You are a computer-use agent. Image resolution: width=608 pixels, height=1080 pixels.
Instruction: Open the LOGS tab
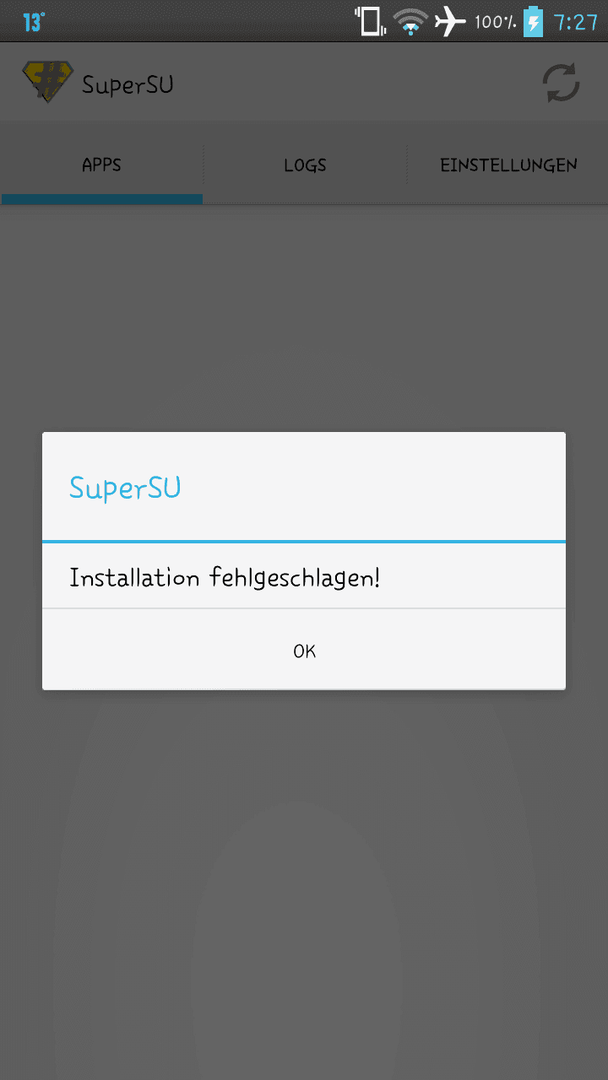[x=305, y=165]
